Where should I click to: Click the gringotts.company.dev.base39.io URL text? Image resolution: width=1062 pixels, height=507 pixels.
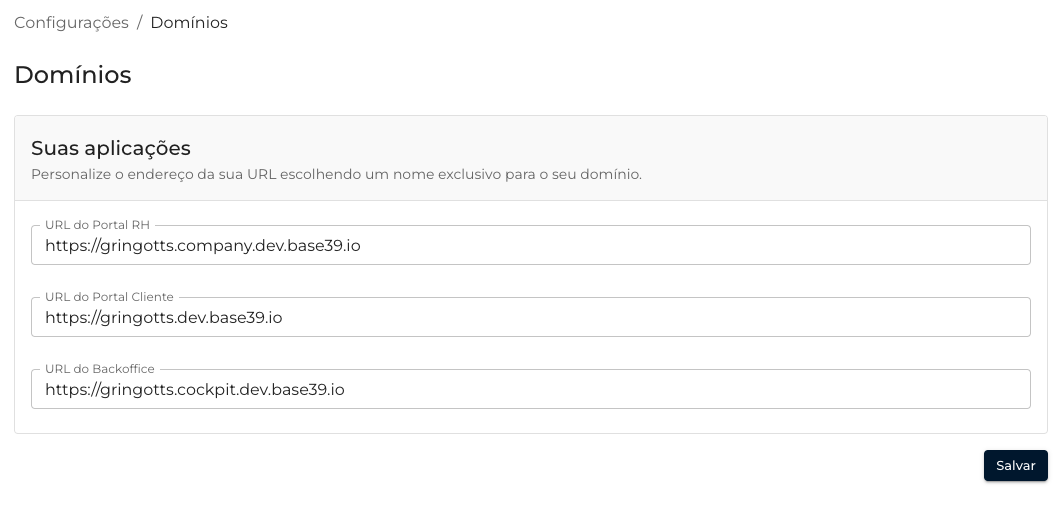click(x=202, y=245)
